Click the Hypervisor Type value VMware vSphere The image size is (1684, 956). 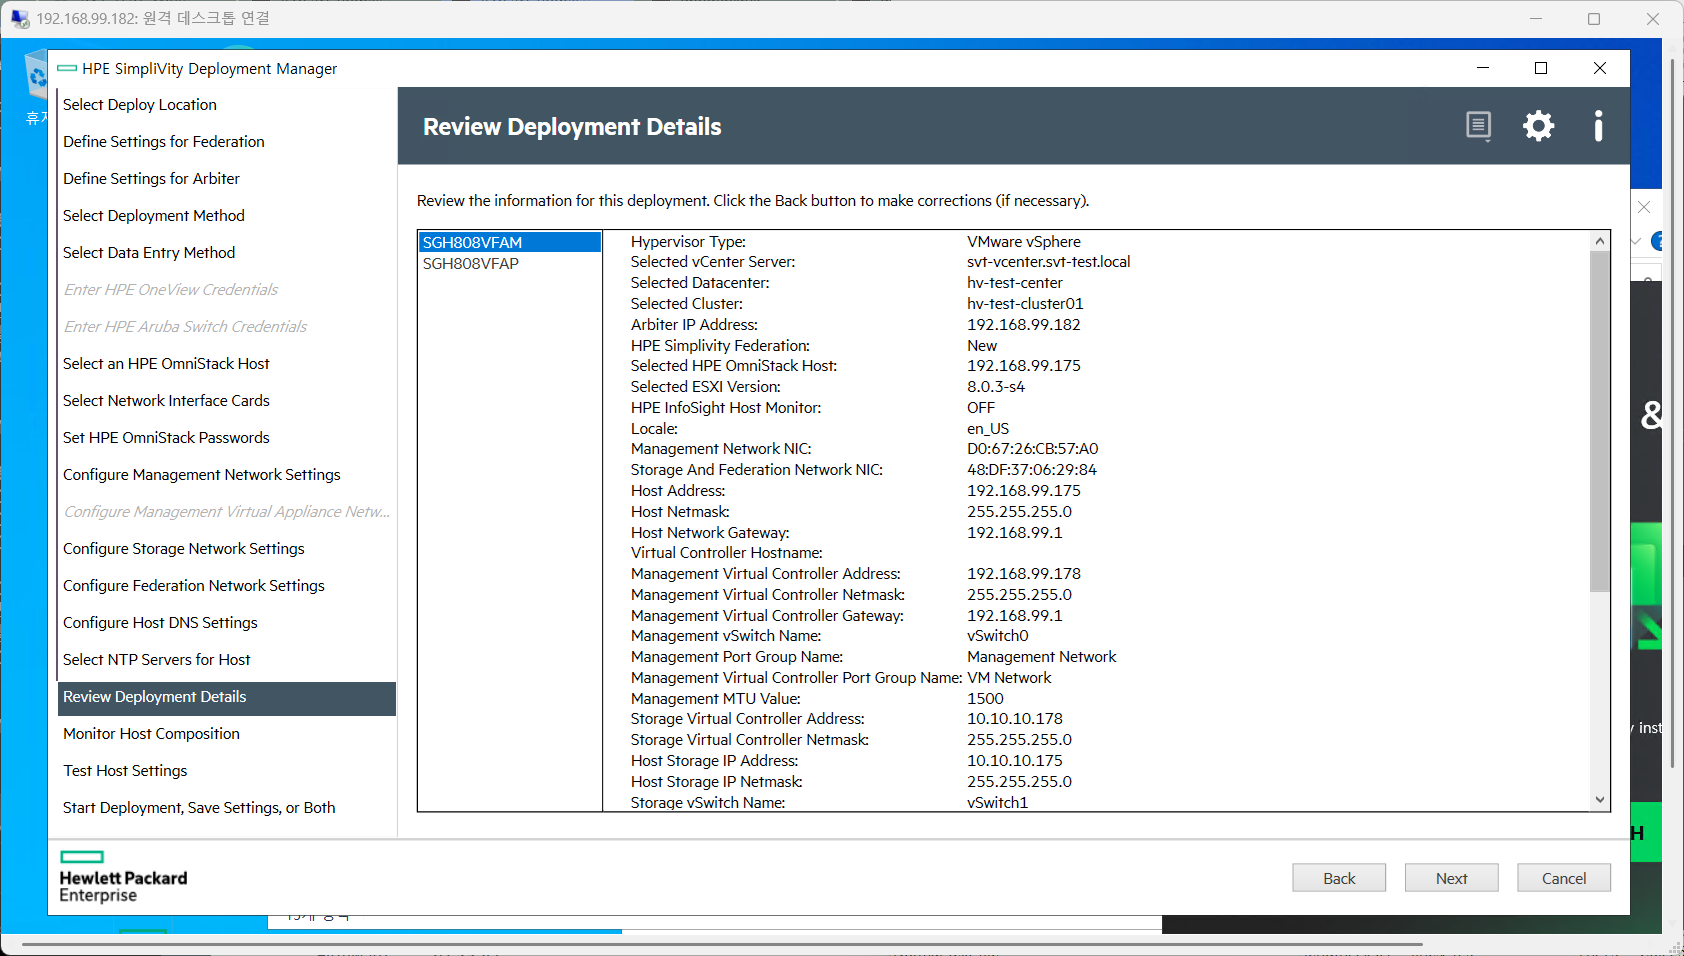(x=1023, y=242)
